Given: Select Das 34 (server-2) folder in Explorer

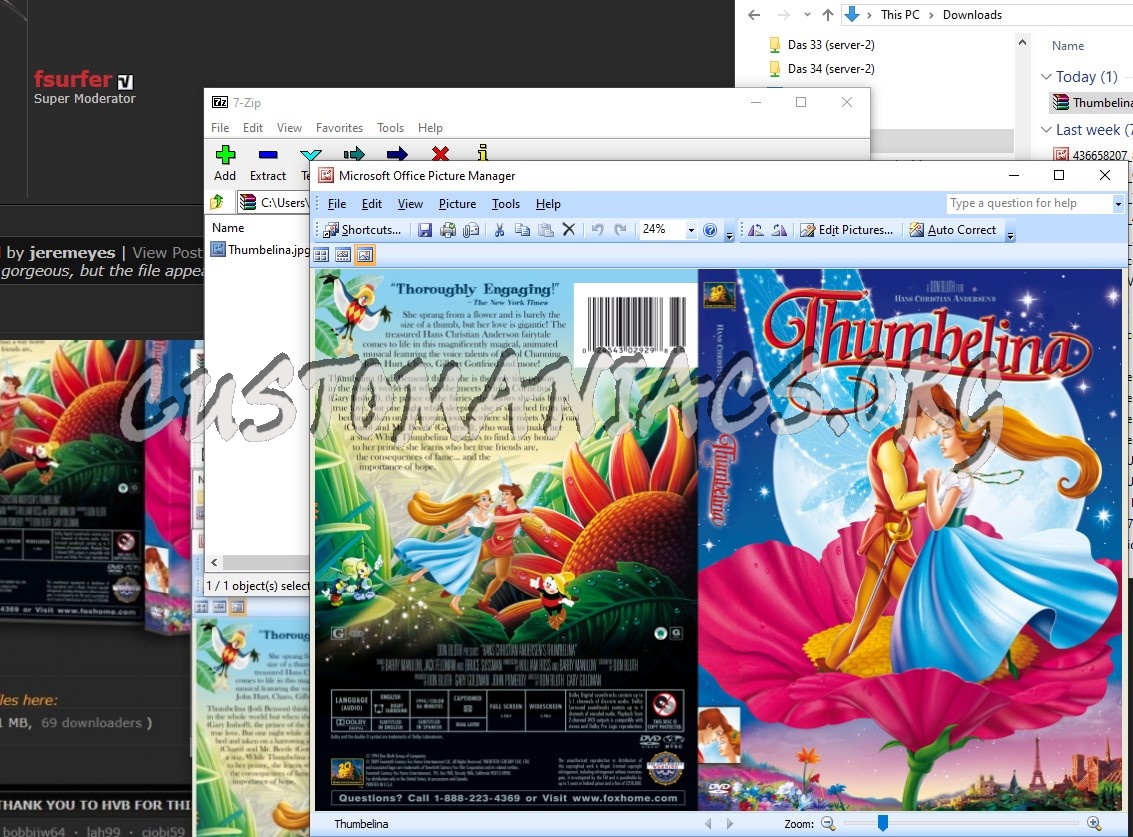Looking at the screenshot, I should click(822, 69).
